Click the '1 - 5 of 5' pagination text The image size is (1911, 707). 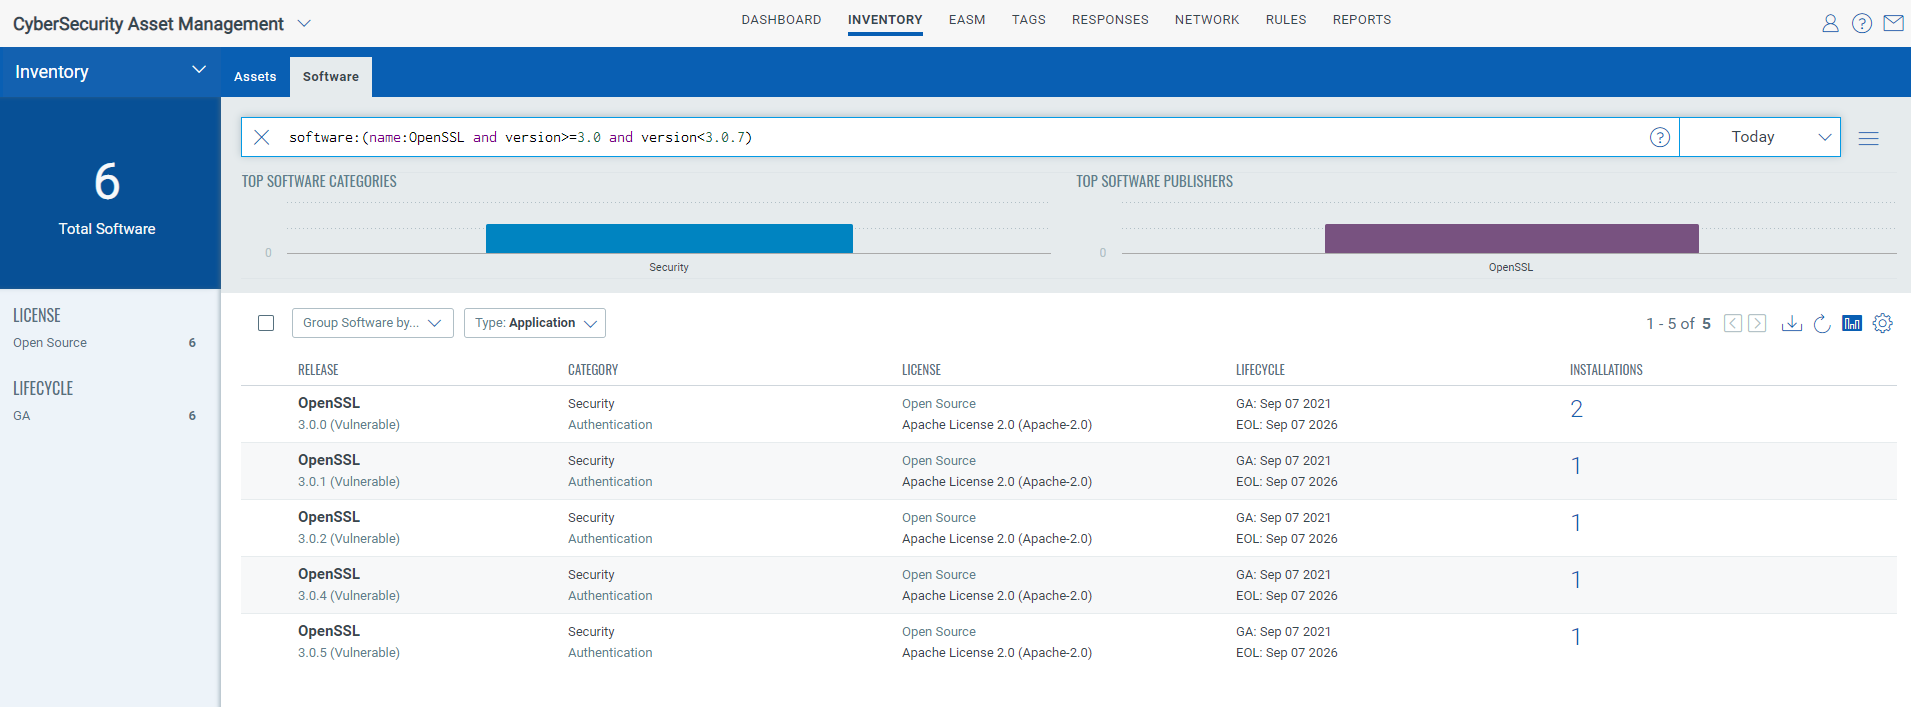1678,323
